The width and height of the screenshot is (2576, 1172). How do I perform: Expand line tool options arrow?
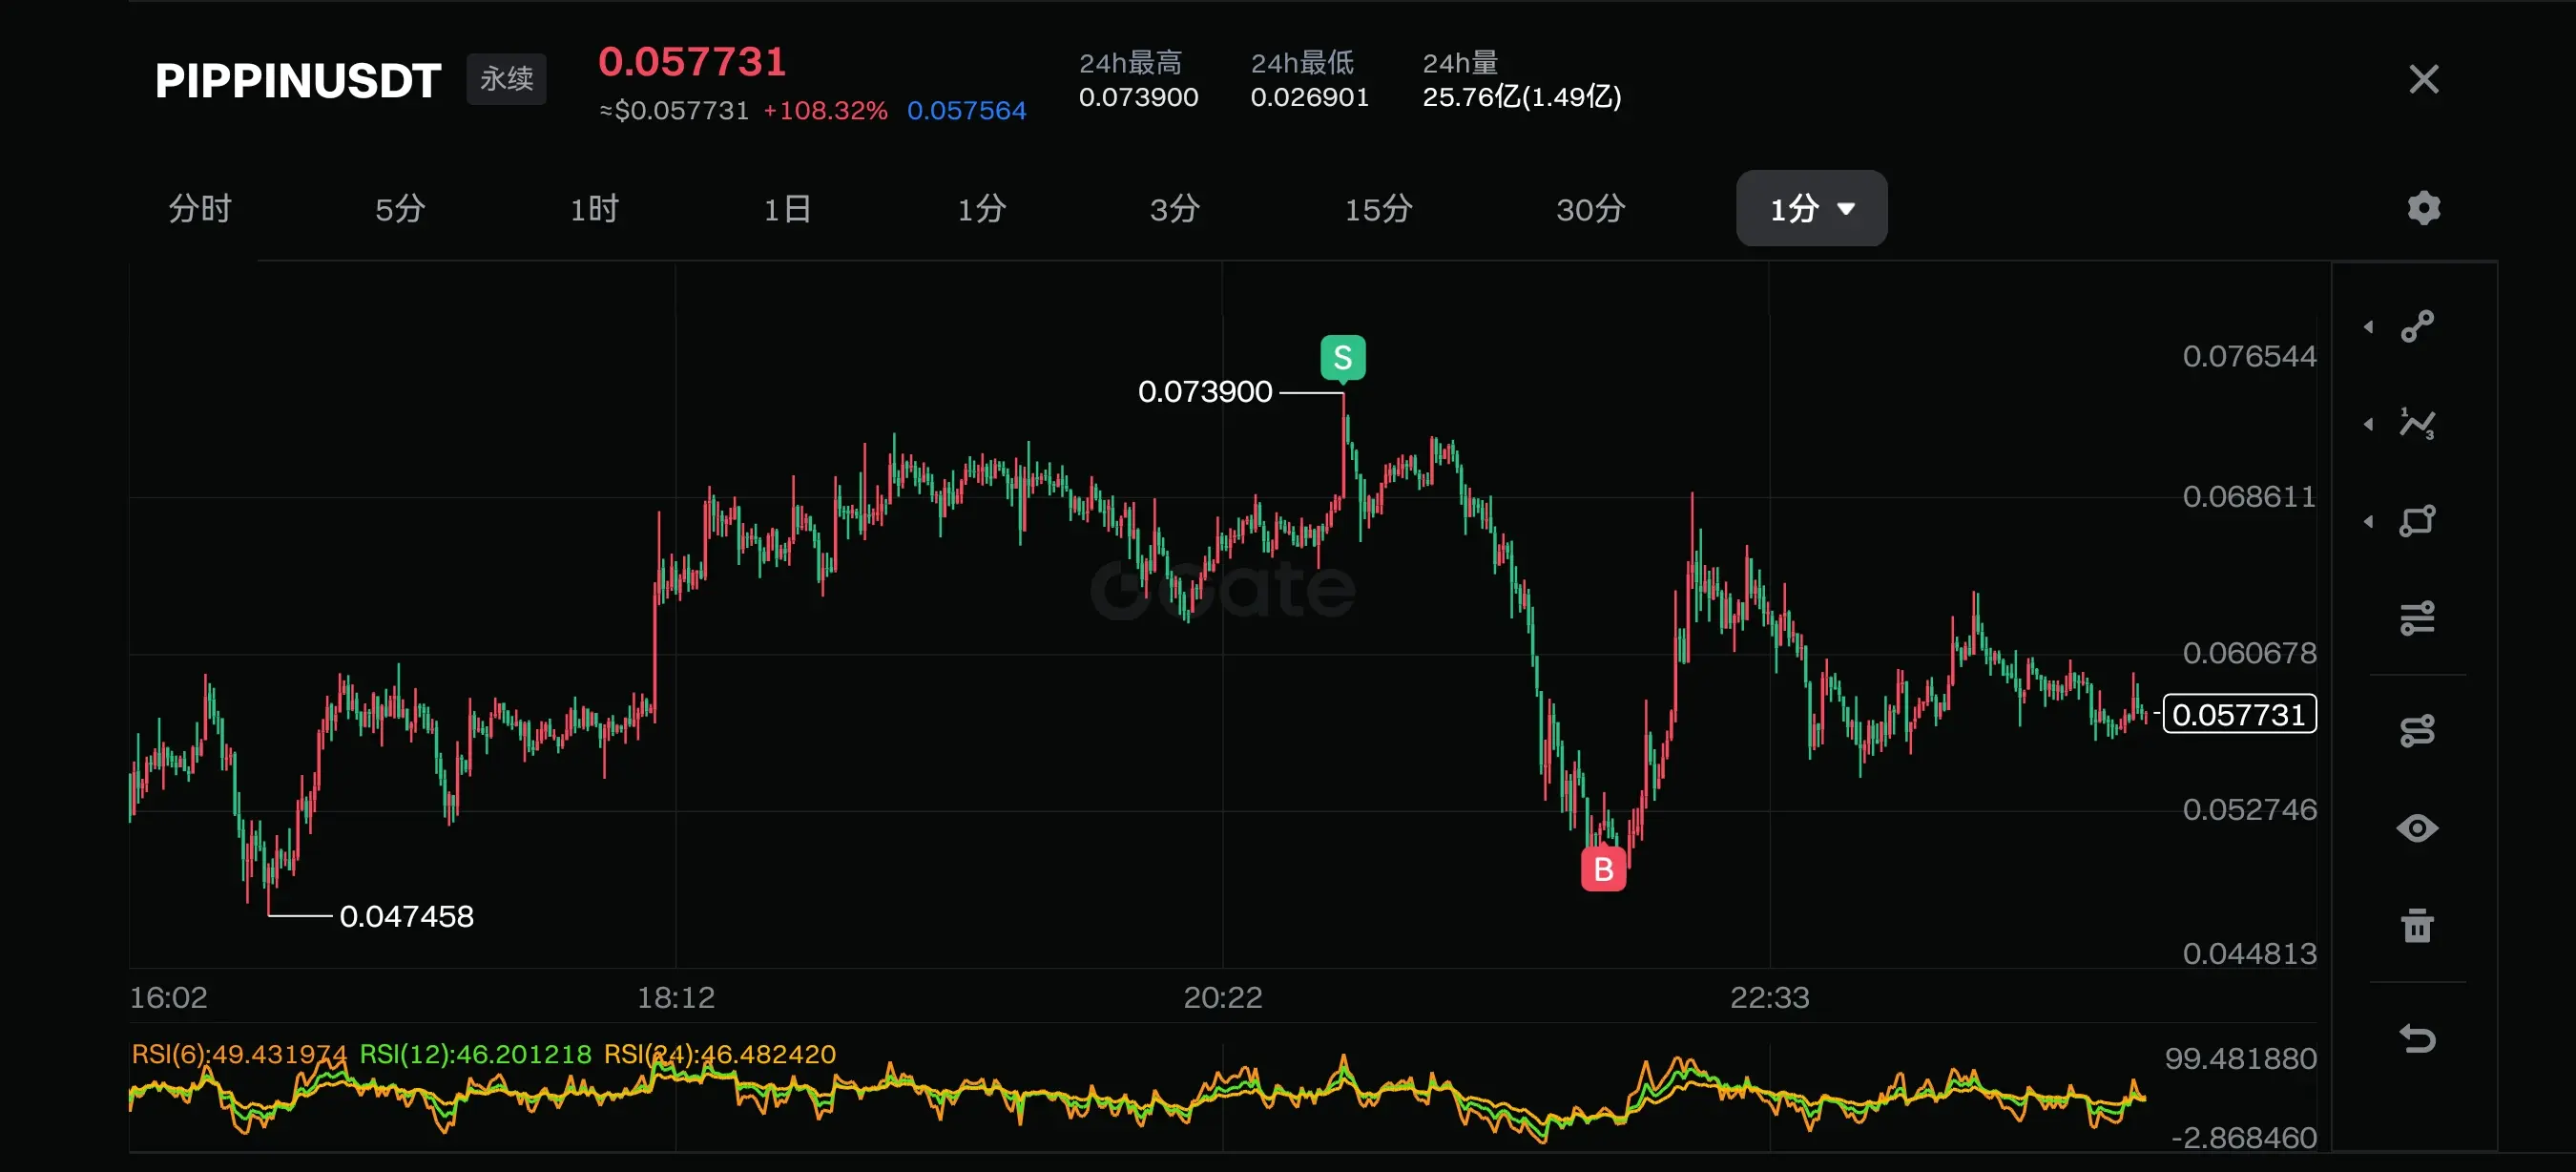2368,327
